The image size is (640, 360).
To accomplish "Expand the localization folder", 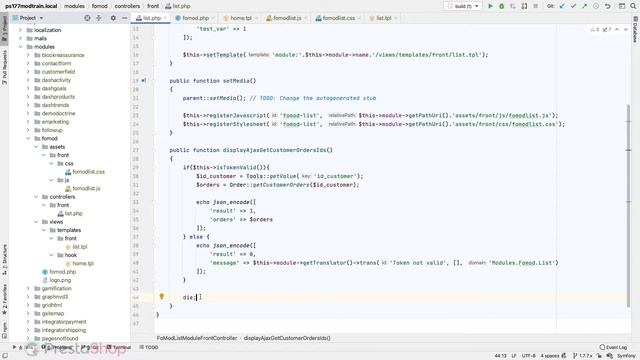I will [x=20, y=30].
